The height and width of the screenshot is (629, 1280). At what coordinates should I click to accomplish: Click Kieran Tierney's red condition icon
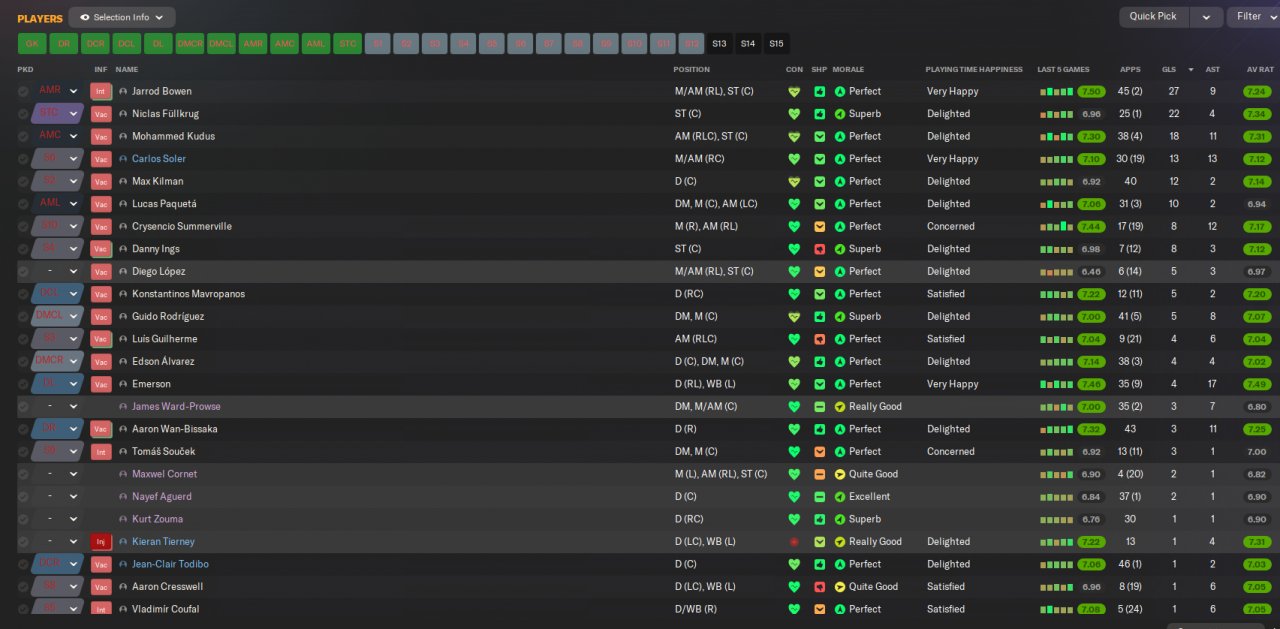[794, 542]
